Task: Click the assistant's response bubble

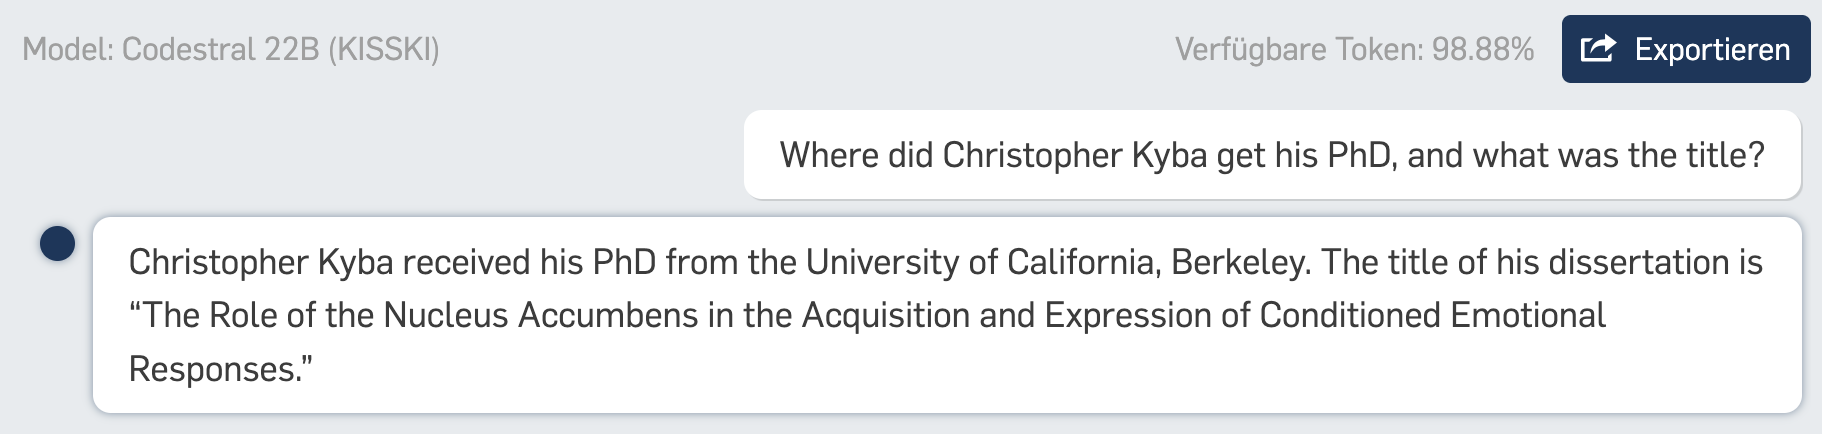Action: (x=947, y=315)
